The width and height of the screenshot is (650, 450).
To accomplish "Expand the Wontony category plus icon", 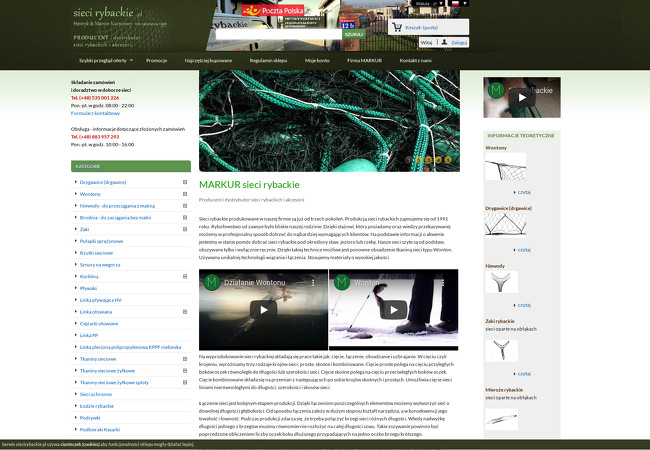I will click(x=185, y=194).
